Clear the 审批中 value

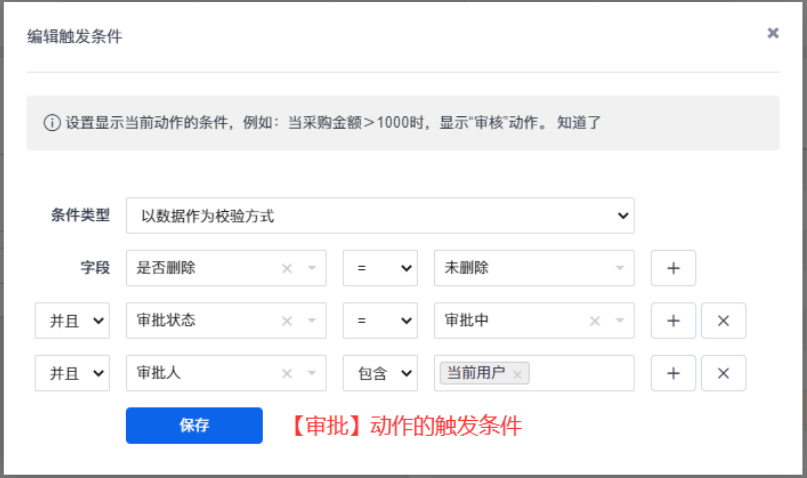tap(595, 321)
